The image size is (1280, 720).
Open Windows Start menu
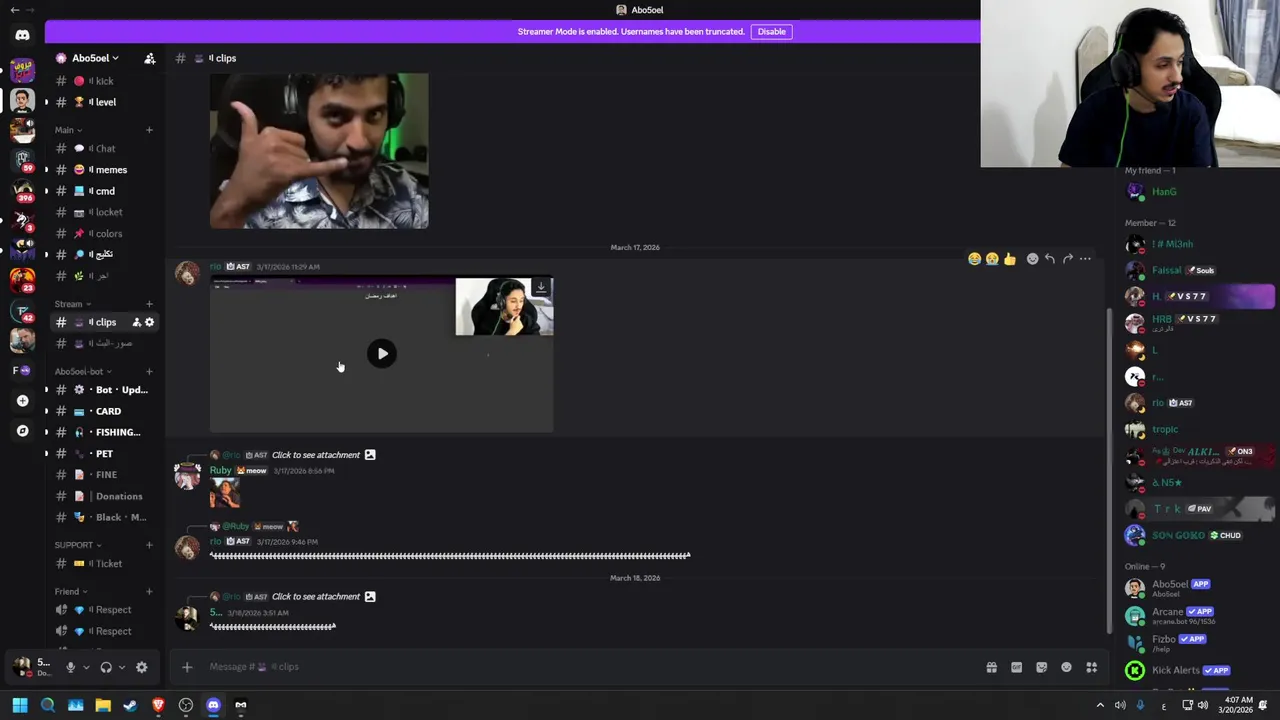tap(20, 705)
